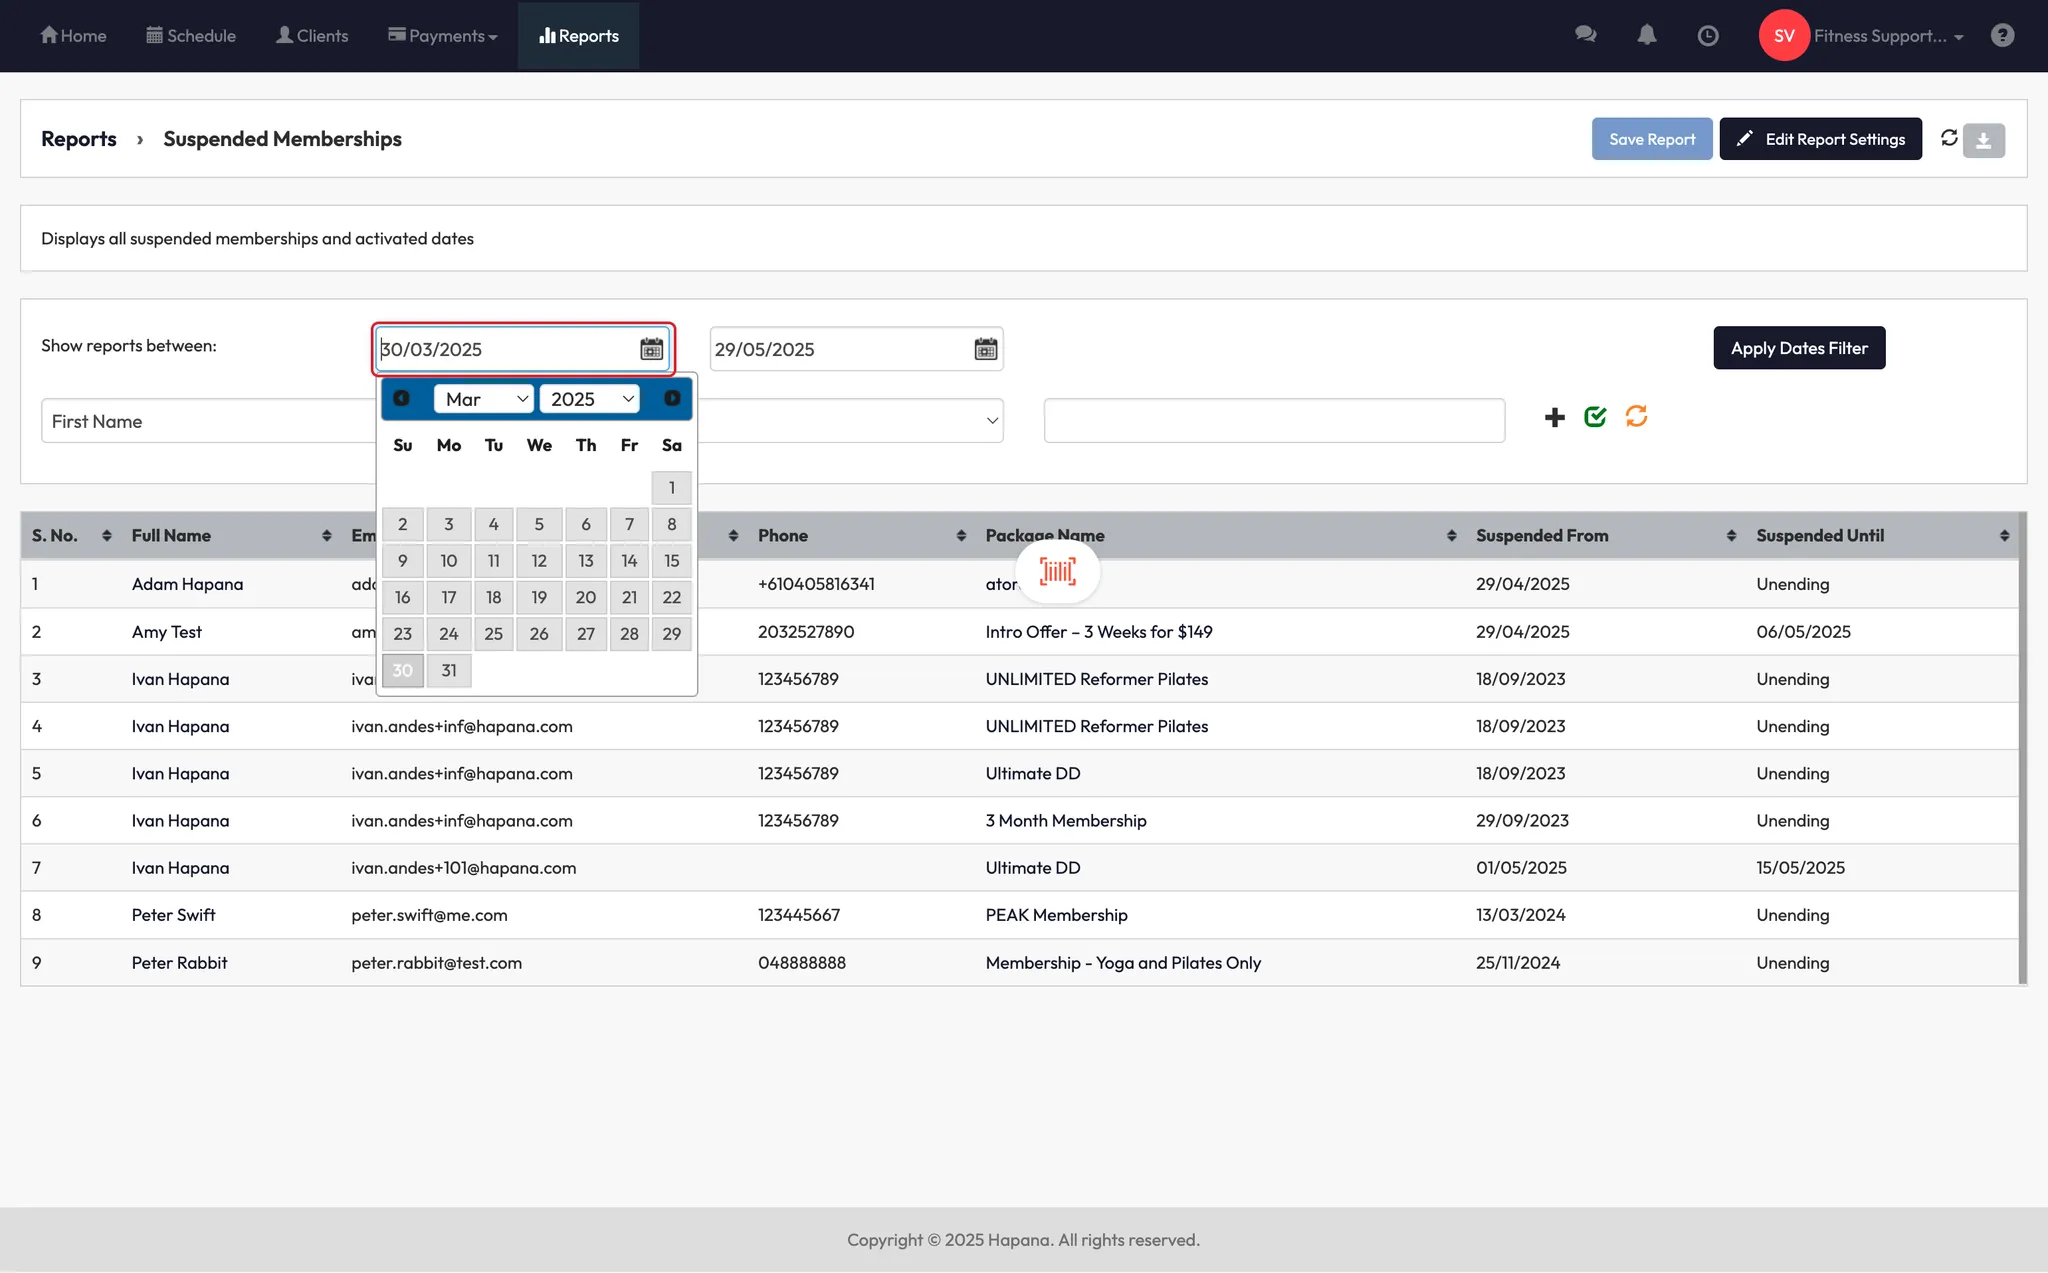Screen dimensions: 2048x1273
Task: Open the month dropdown showing Mar
Action: pyautogui.click(x=484, y=399)
